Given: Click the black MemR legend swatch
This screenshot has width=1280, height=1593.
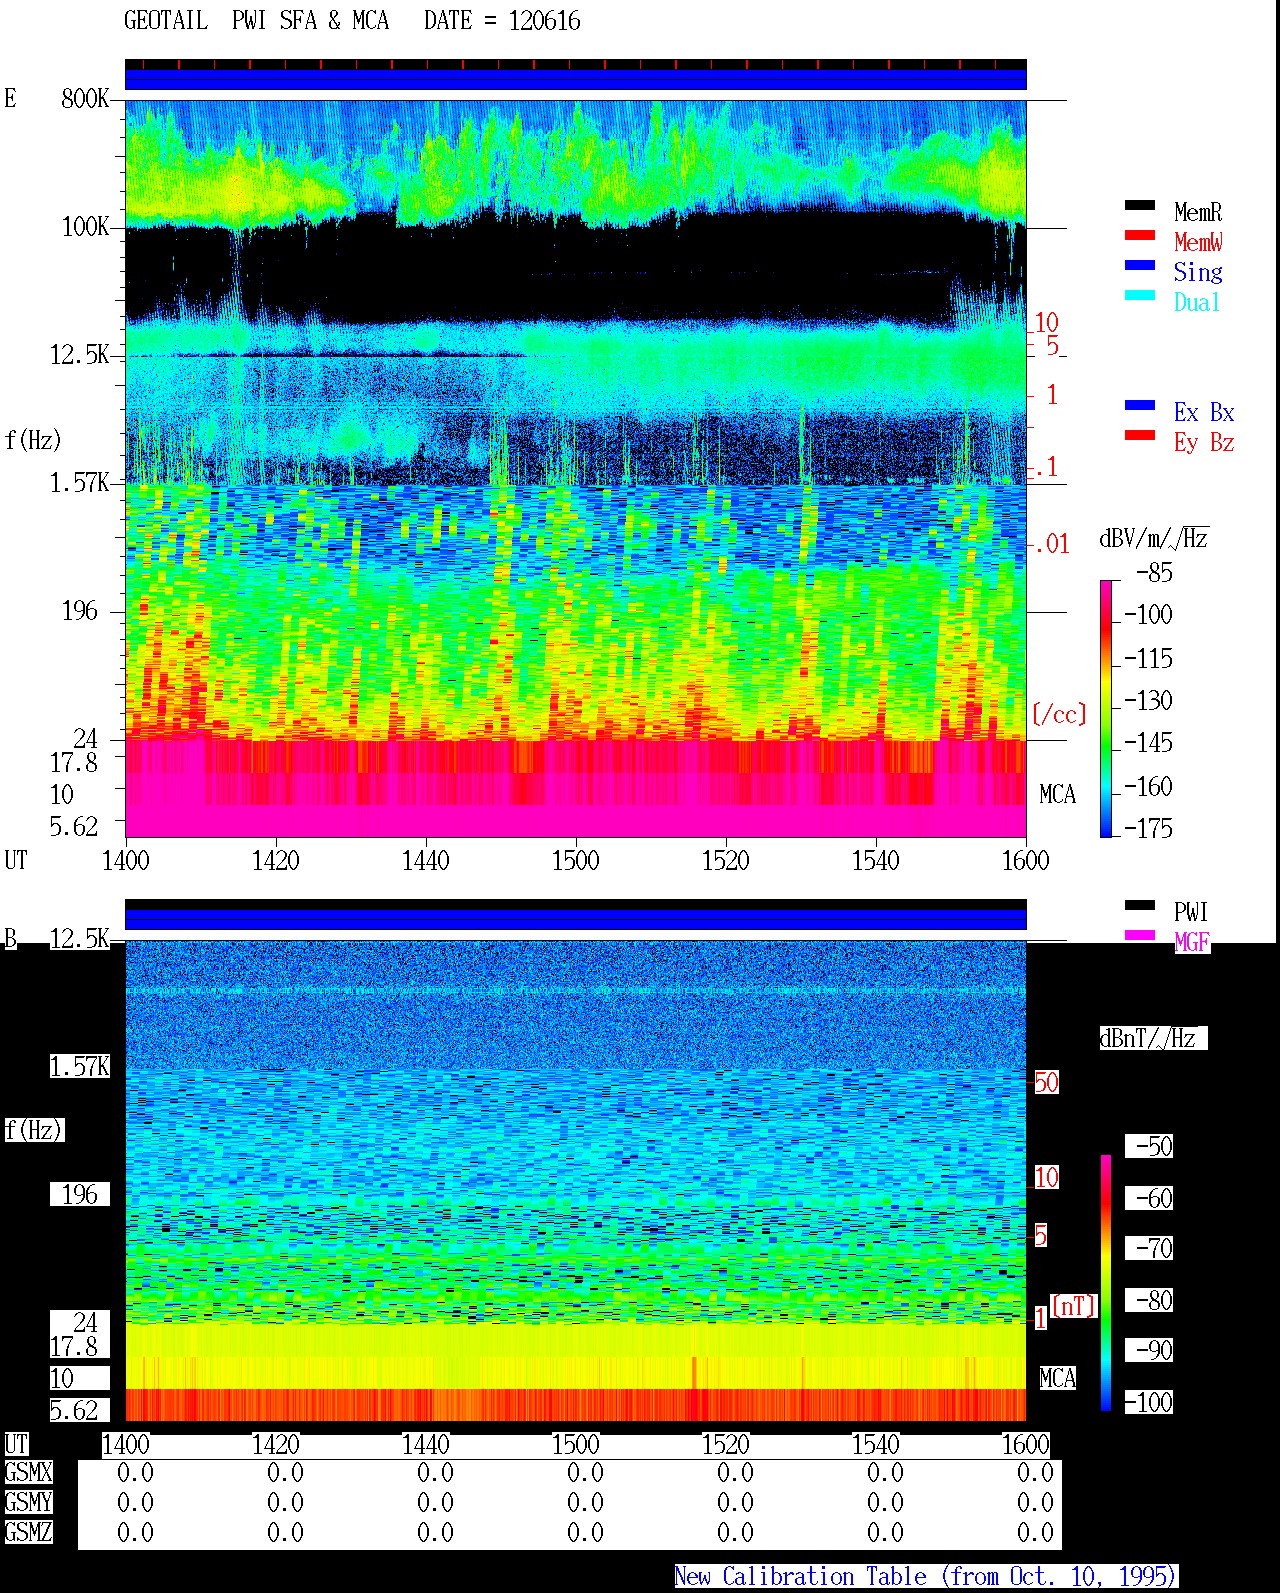Looking at the screenshot, I should [1140, 206].
